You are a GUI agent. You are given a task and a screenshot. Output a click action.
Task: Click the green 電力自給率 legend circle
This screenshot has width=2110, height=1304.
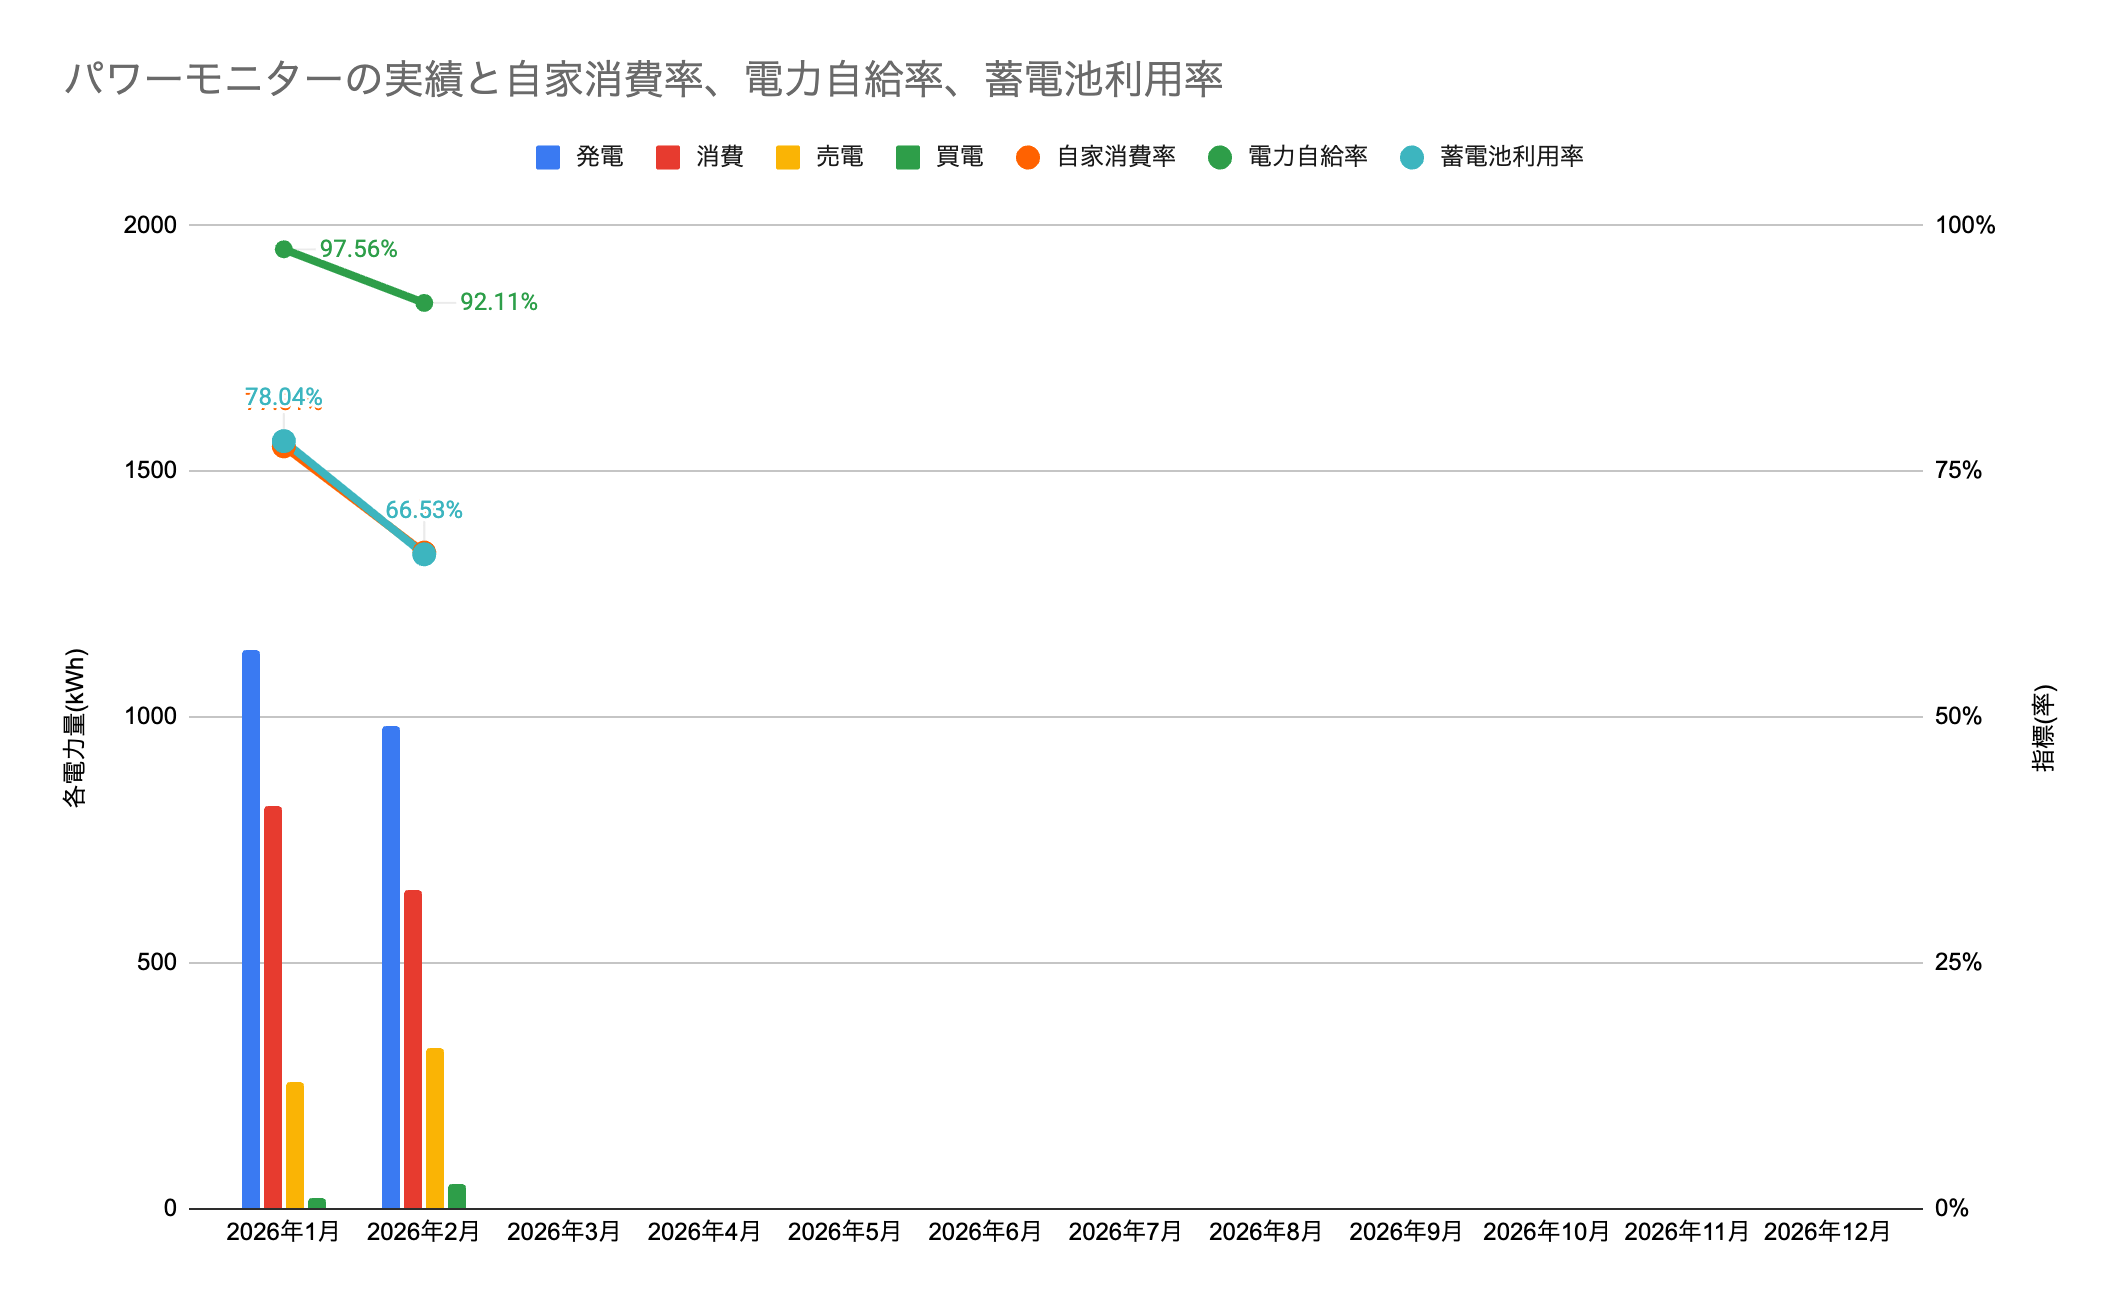(1219, 157)
